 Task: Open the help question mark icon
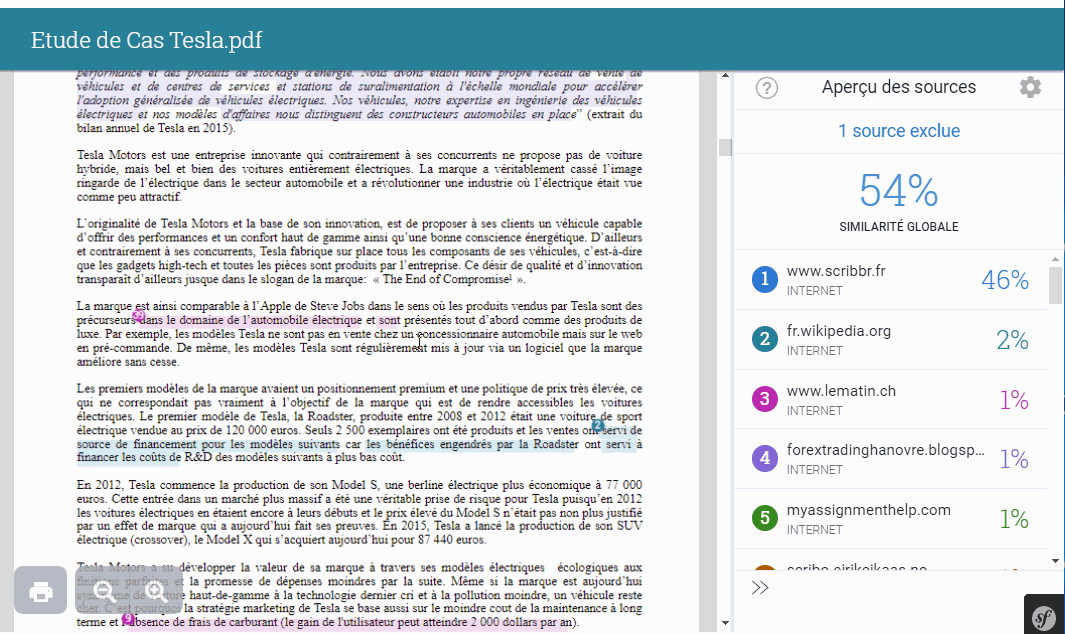[x=766, y=87]
